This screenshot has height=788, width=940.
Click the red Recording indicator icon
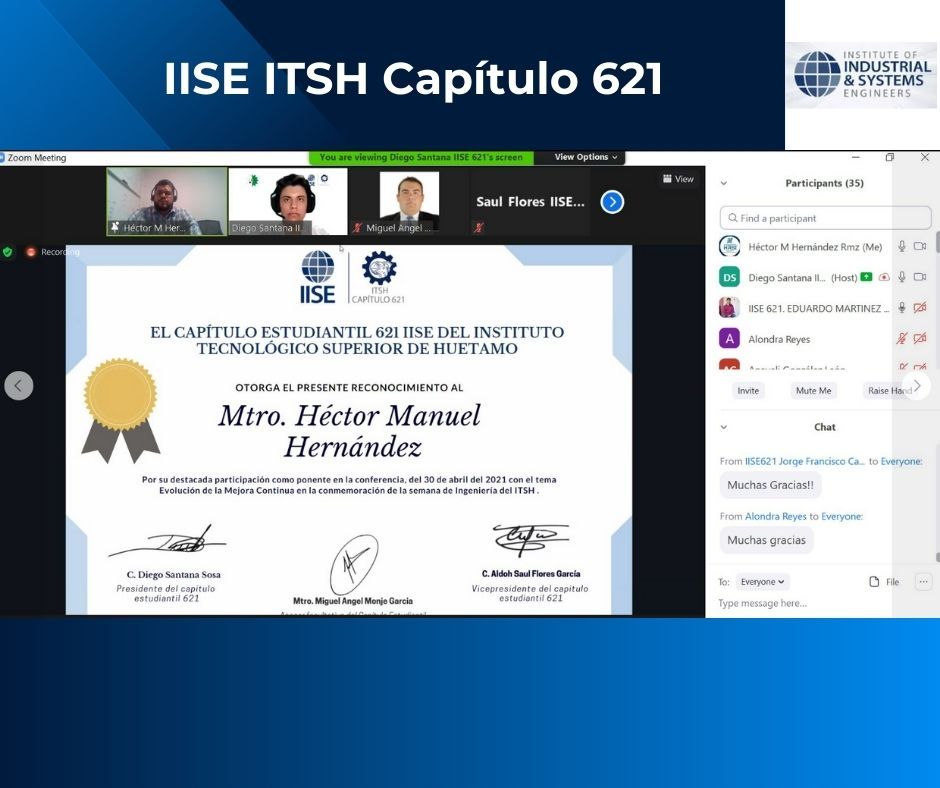coord(31,252)
